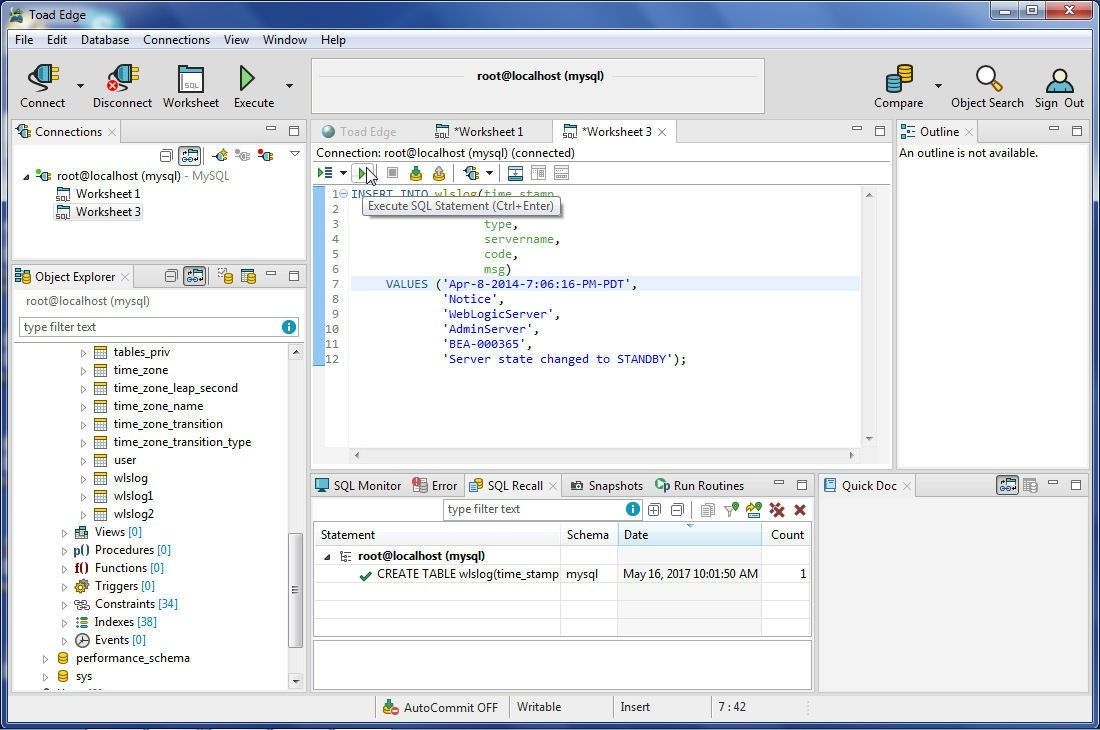Toggle Link with Editor in Object Explorer

click(194, 276)
